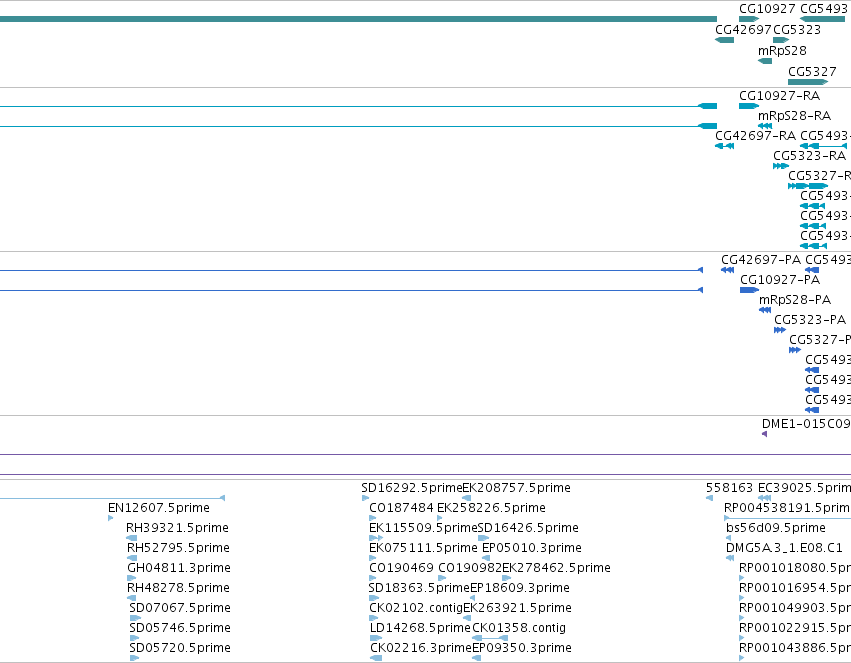Click EST EK208757.5prime
This screenshot has height=663, width=851.
(x=516, y=488)
